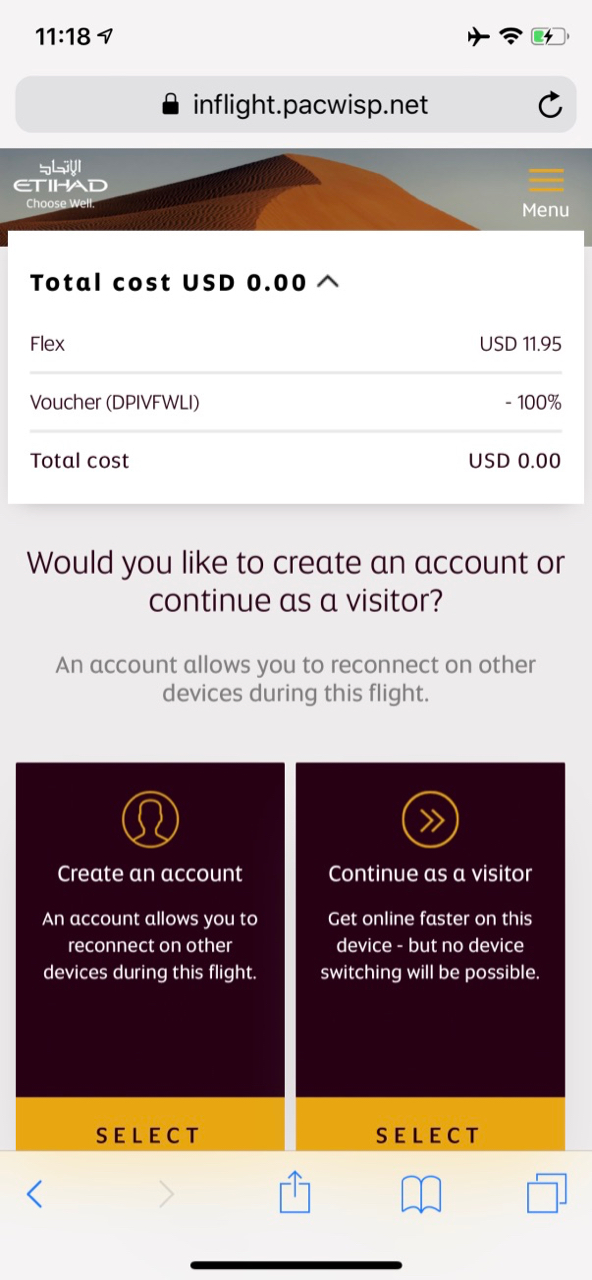Collapse the Total cost summary chevron
592x1280 pixels.
pyautogui.click(x=328, y=282)
